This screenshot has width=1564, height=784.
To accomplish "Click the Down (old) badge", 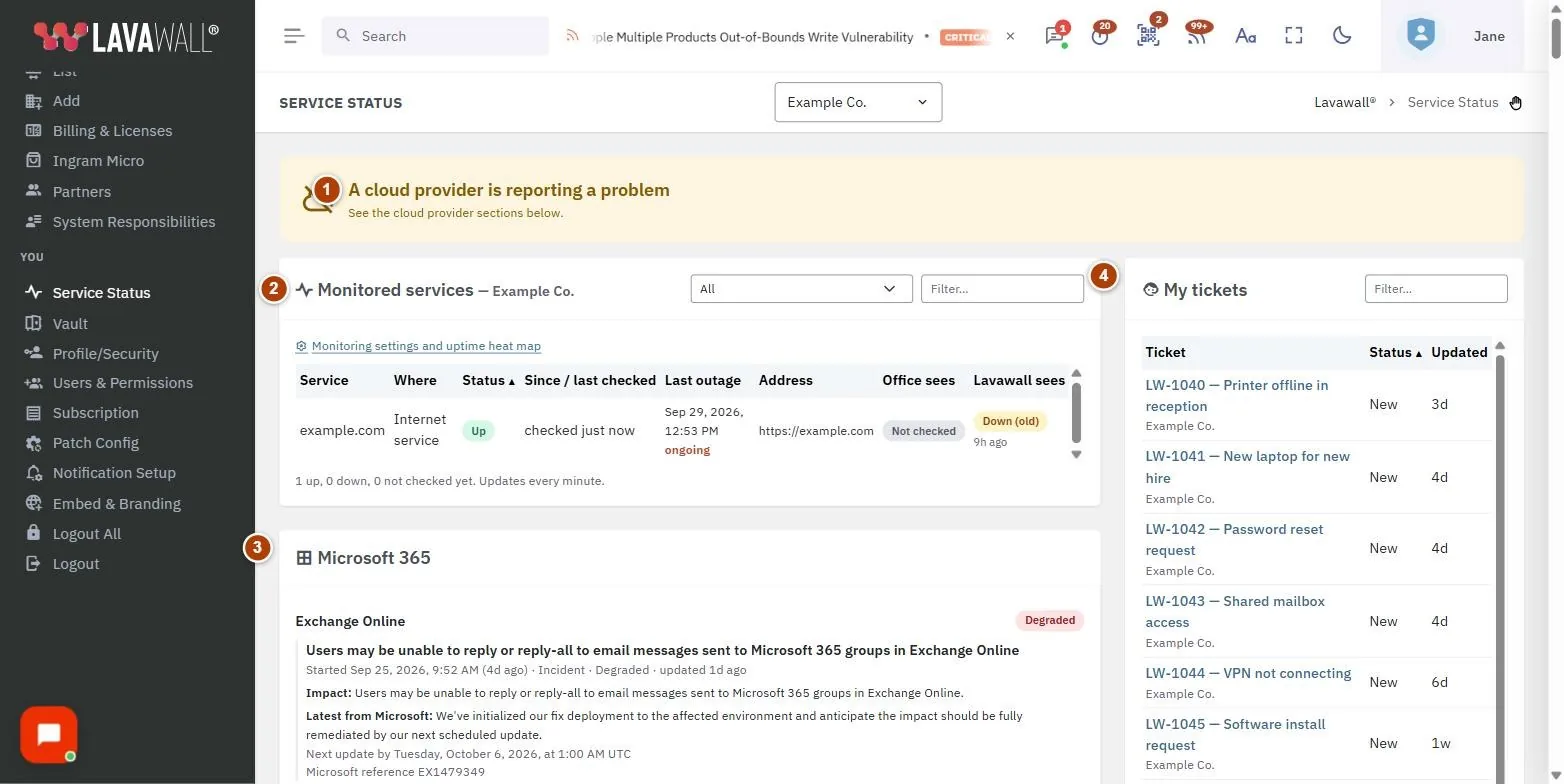I will (x=1011, y=421).
